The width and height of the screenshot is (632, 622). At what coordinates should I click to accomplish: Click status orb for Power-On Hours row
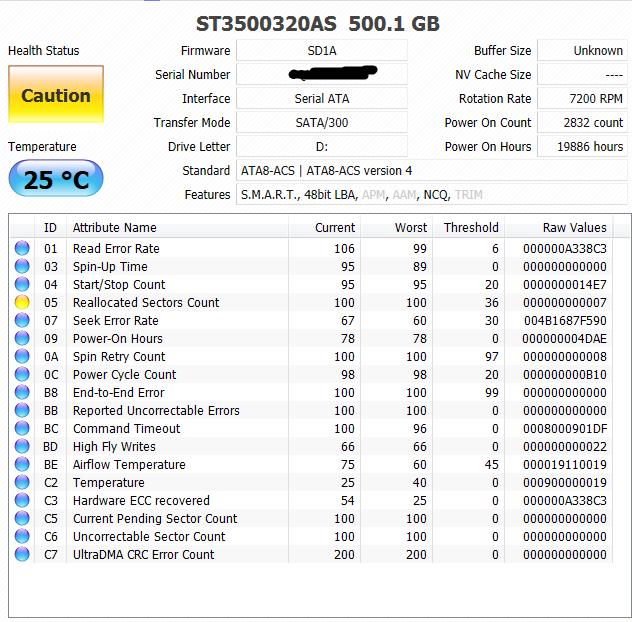pyautogui.click(x=22, y=338)
